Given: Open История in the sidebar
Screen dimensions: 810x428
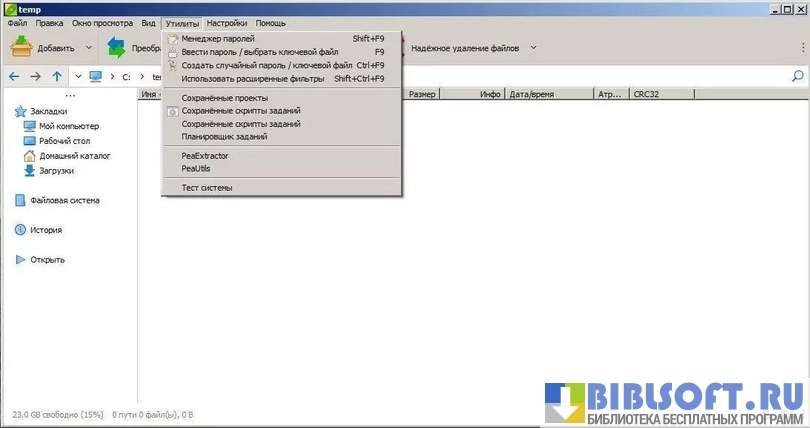Looking at the screenshot, I should tap(46, 230).
